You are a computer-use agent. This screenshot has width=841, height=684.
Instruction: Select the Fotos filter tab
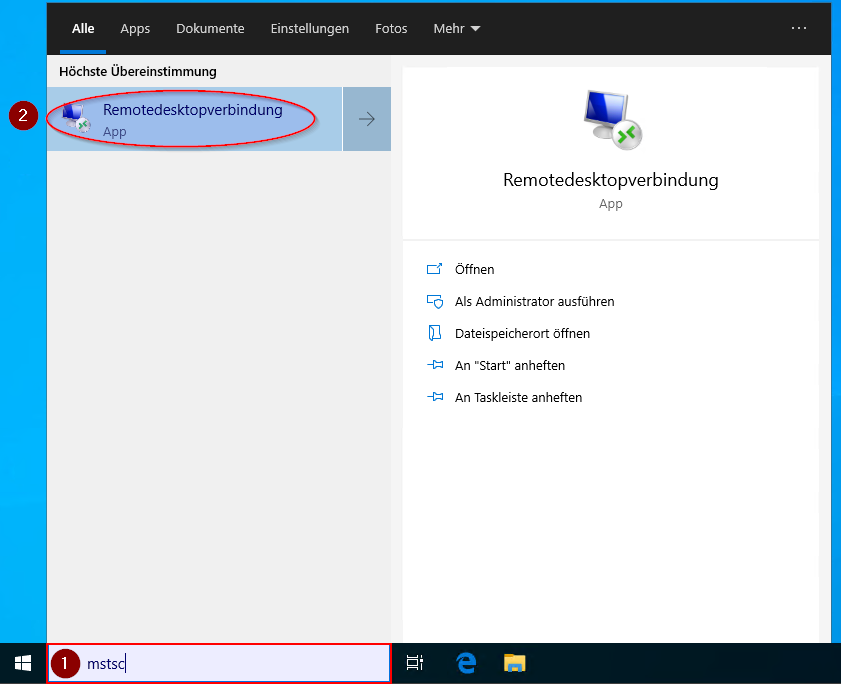[x=391, y=29]
